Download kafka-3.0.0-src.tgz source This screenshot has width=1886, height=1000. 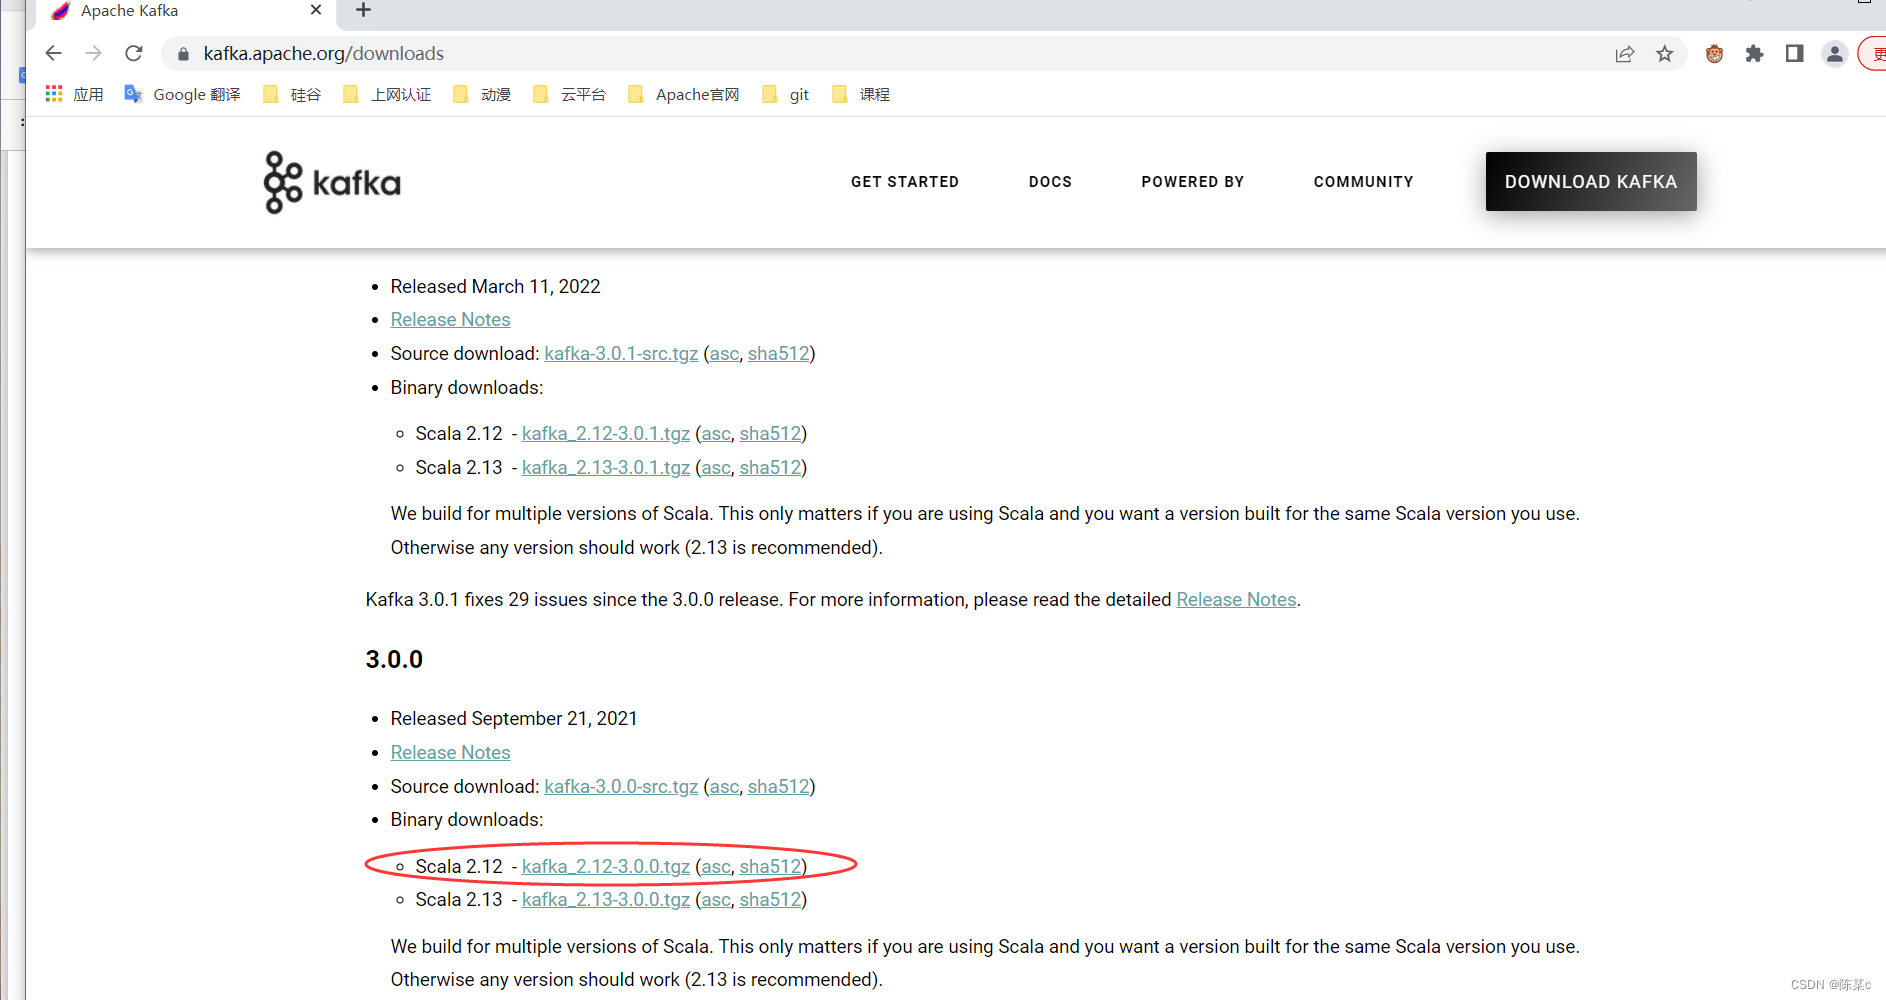[621, 787]
